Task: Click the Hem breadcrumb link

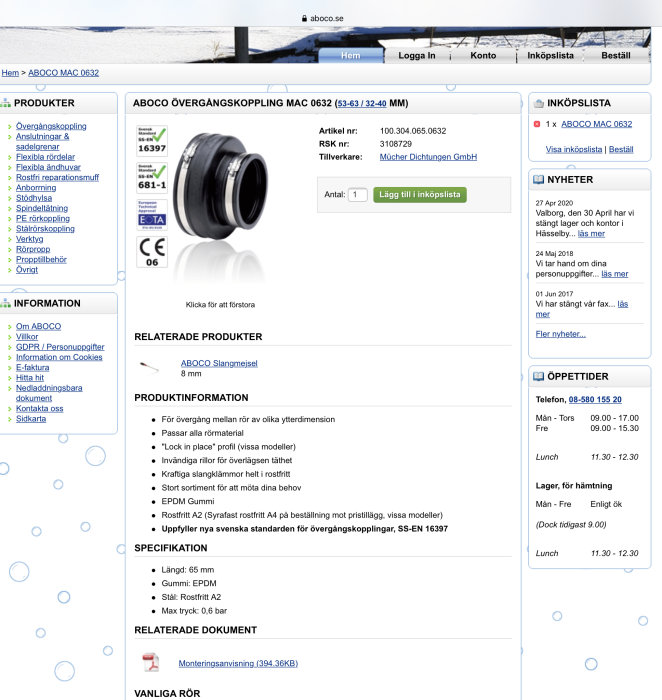Action: coord(10,73)
